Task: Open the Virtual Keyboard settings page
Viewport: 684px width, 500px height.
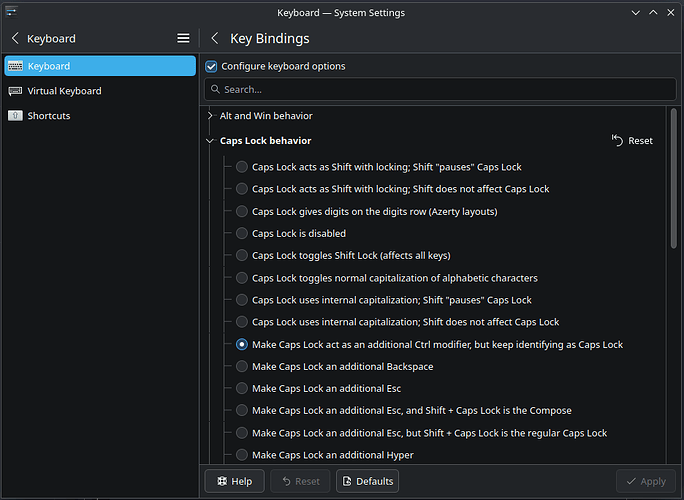Action: [x=64, y=91]
